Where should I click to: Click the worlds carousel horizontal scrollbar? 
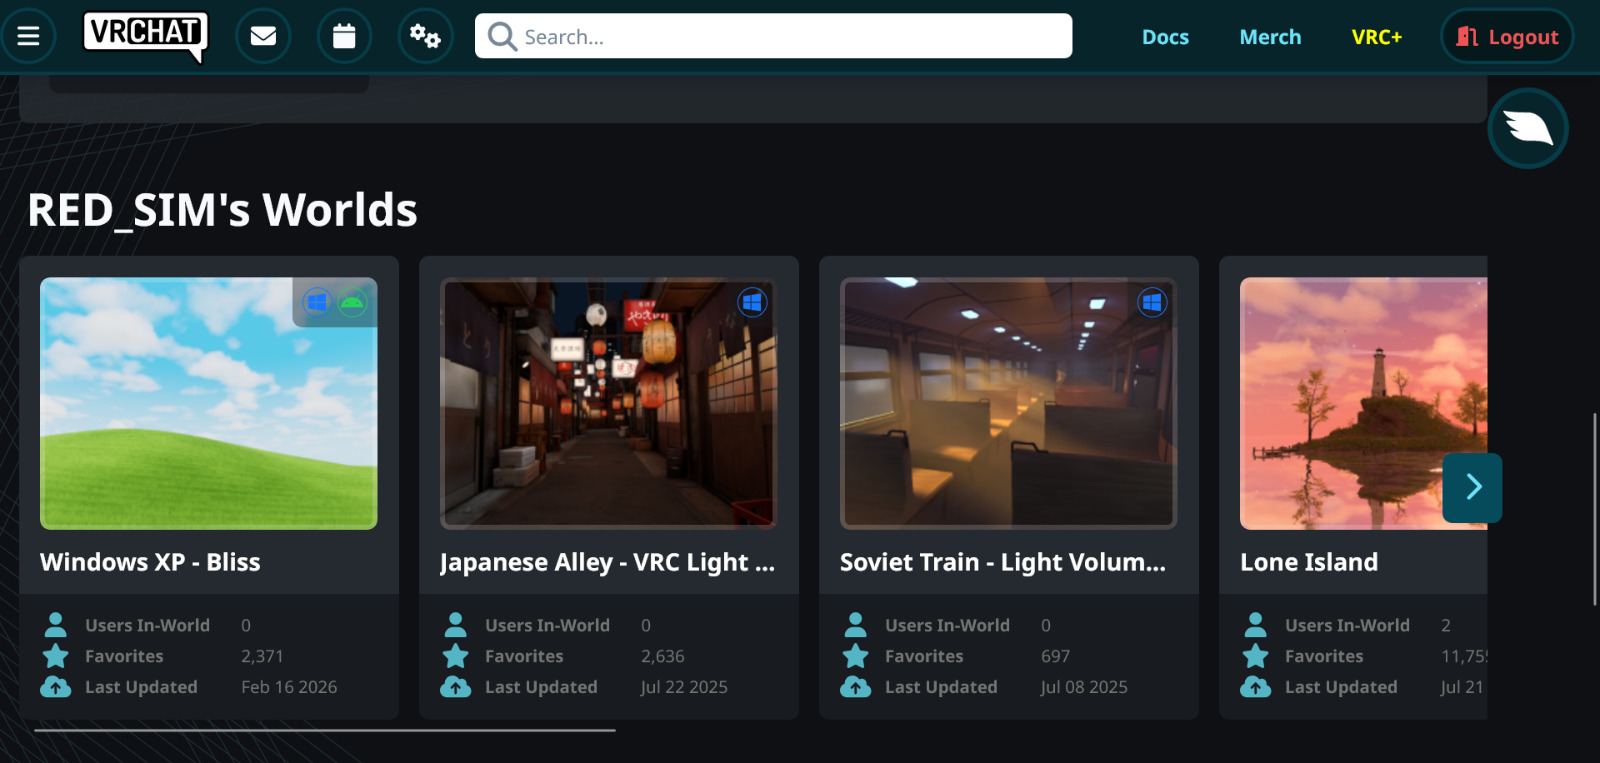pyautogui.click(x=325, y=730)
